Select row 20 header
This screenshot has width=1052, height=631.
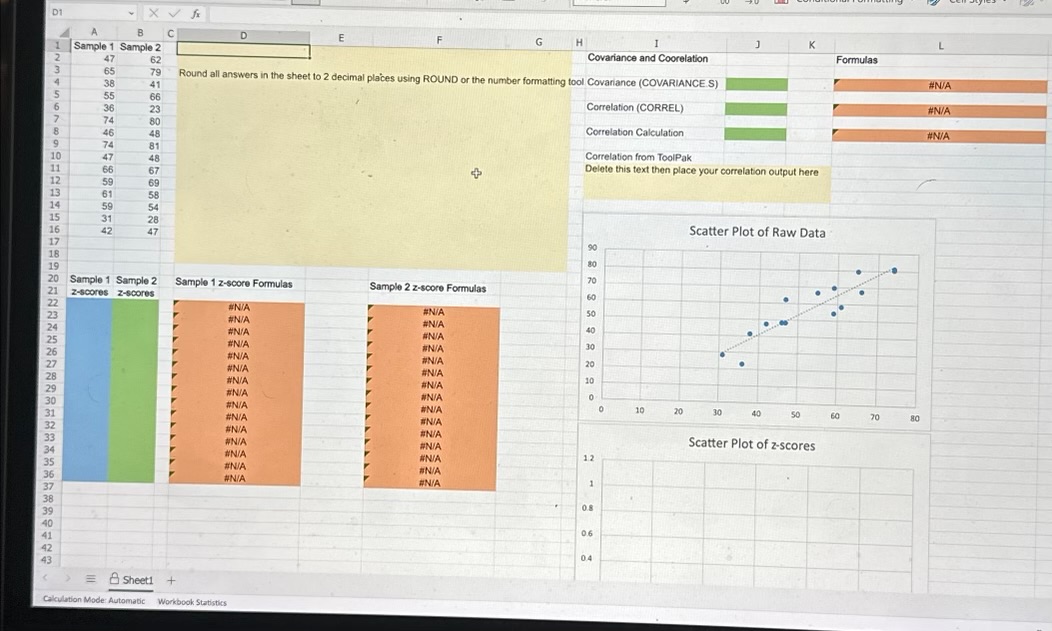[53, 278]
